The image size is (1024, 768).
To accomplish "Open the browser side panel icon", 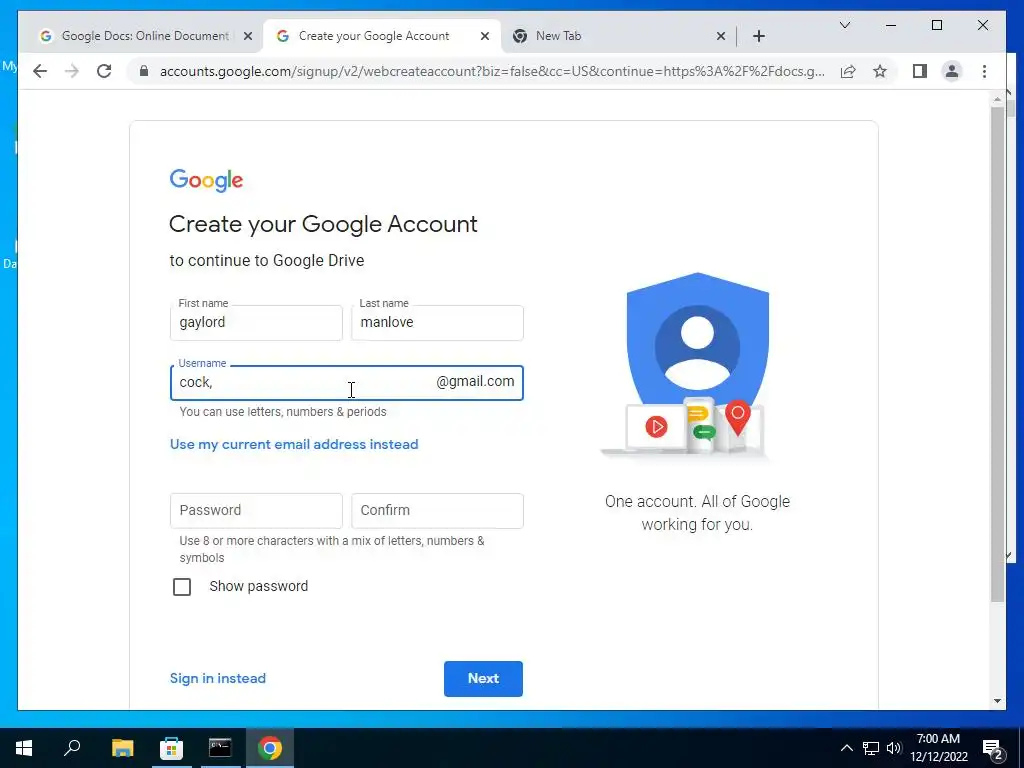I will [x=920, y=71].
